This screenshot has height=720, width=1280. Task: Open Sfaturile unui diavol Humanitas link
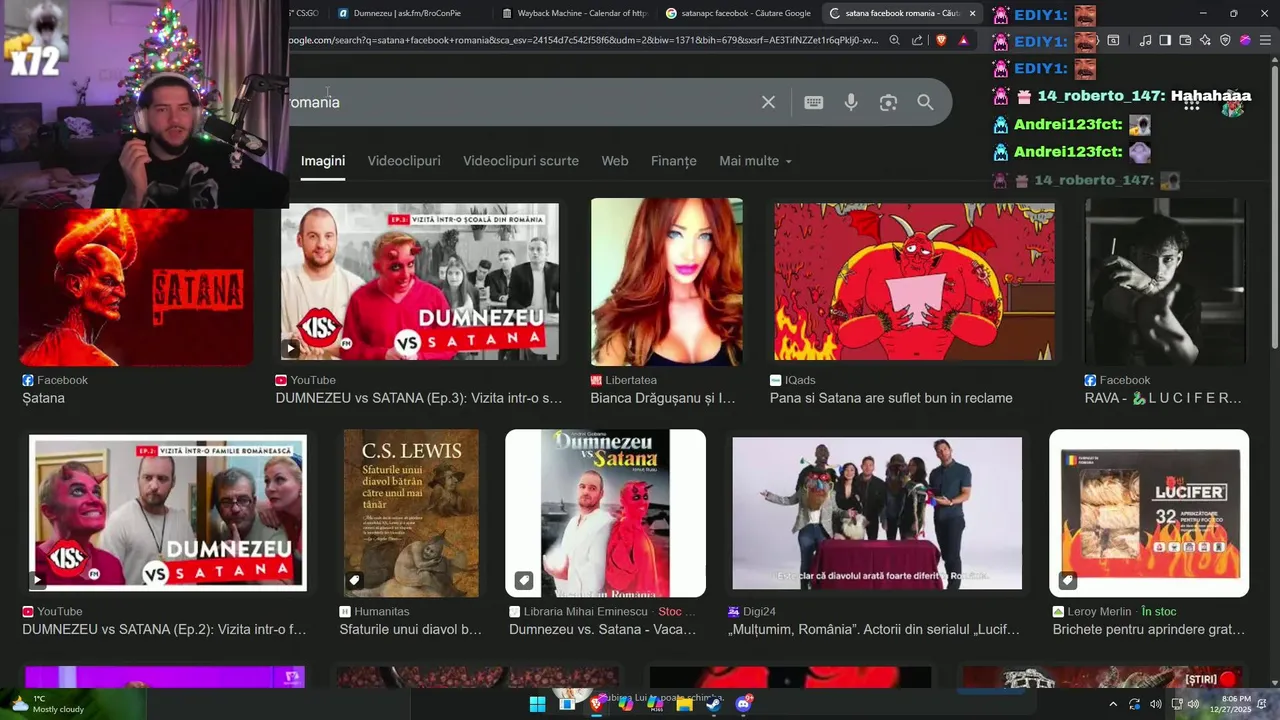click(411, 629)
